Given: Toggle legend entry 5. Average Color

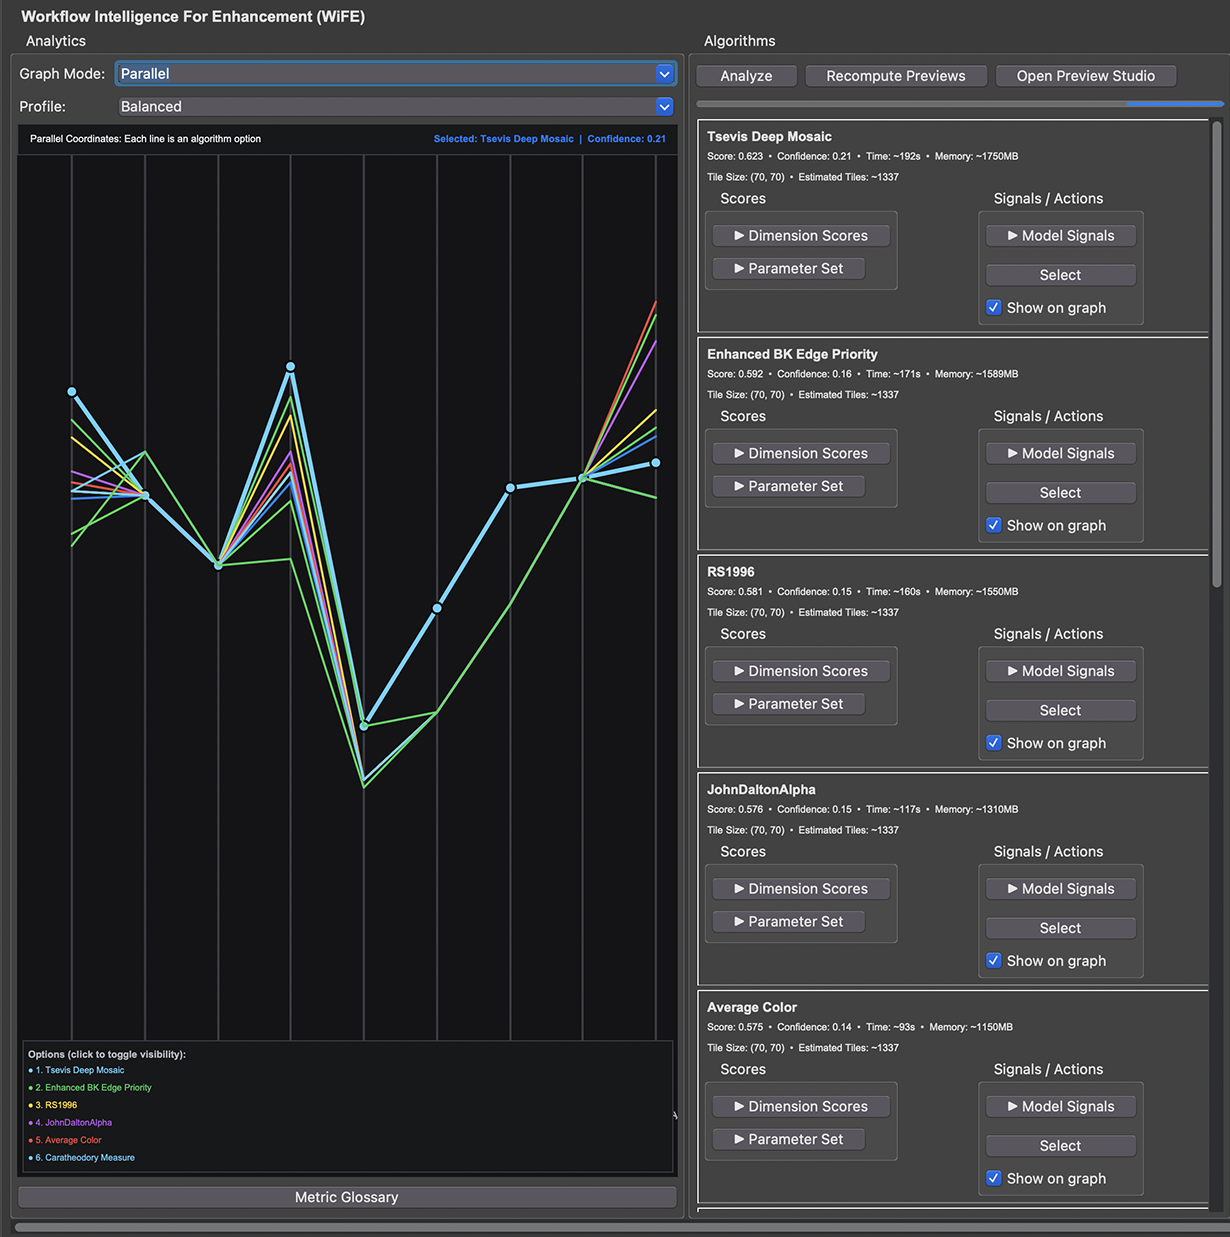Looking at the screenshot, I should coord(65,1140).
